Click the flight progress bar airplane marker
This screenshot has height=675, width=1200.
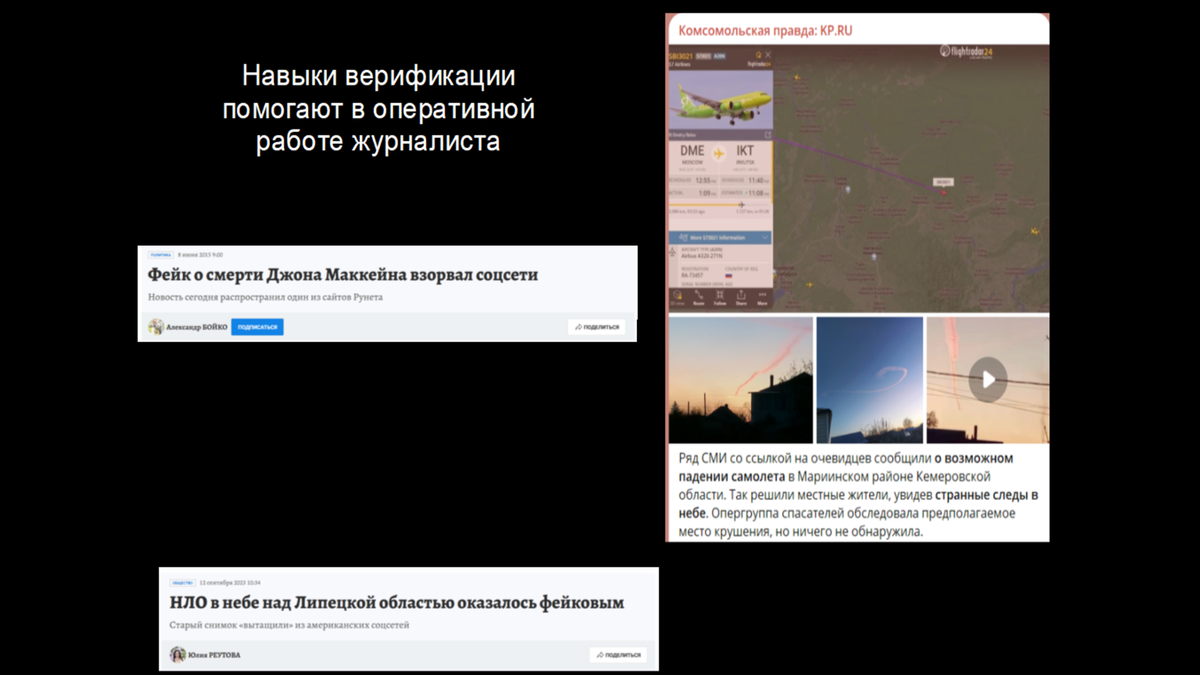click(x=742, y=203)
